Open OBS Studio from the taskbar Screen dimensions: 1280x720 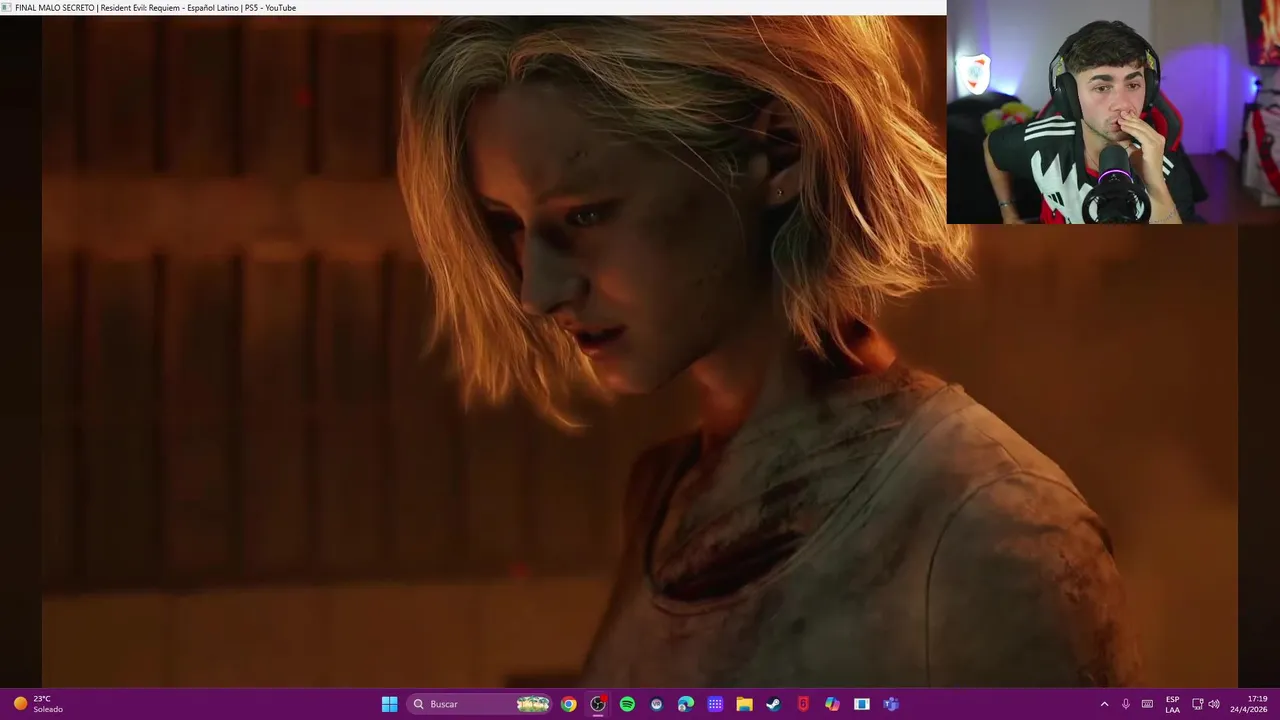pyautogui.click(x=597, y=704)
